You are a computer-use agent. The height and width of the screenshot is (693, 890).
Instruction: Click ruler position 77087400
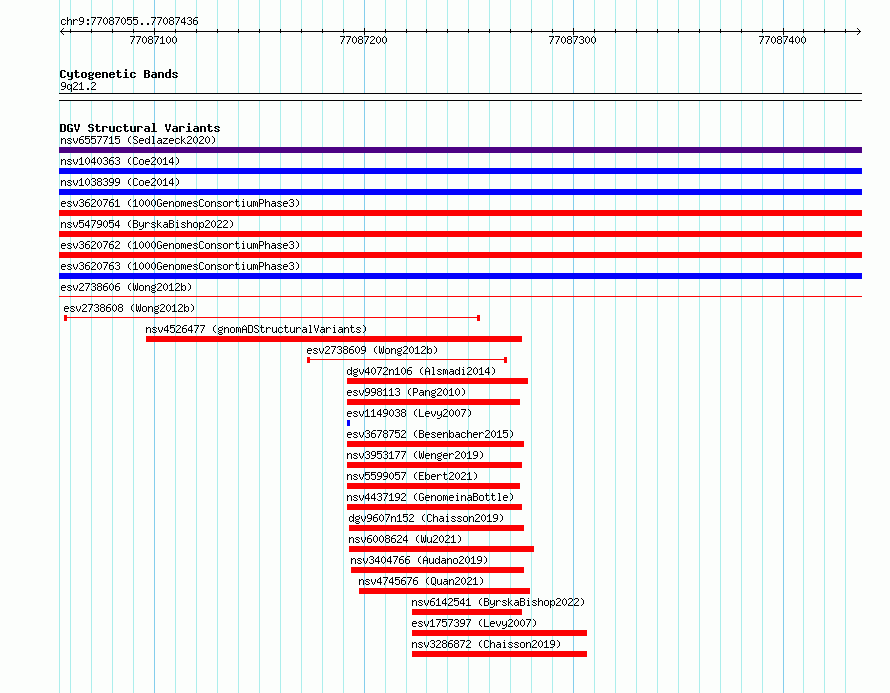783,40
